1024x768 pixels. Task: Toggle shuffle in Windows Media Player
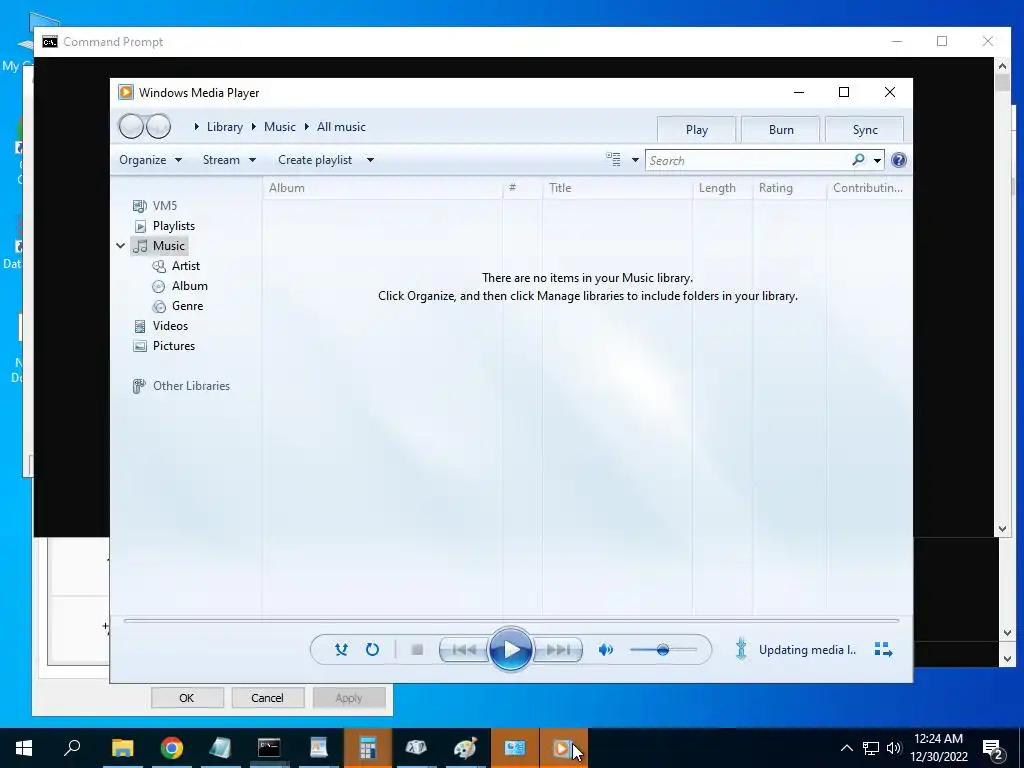click(341, 649)
